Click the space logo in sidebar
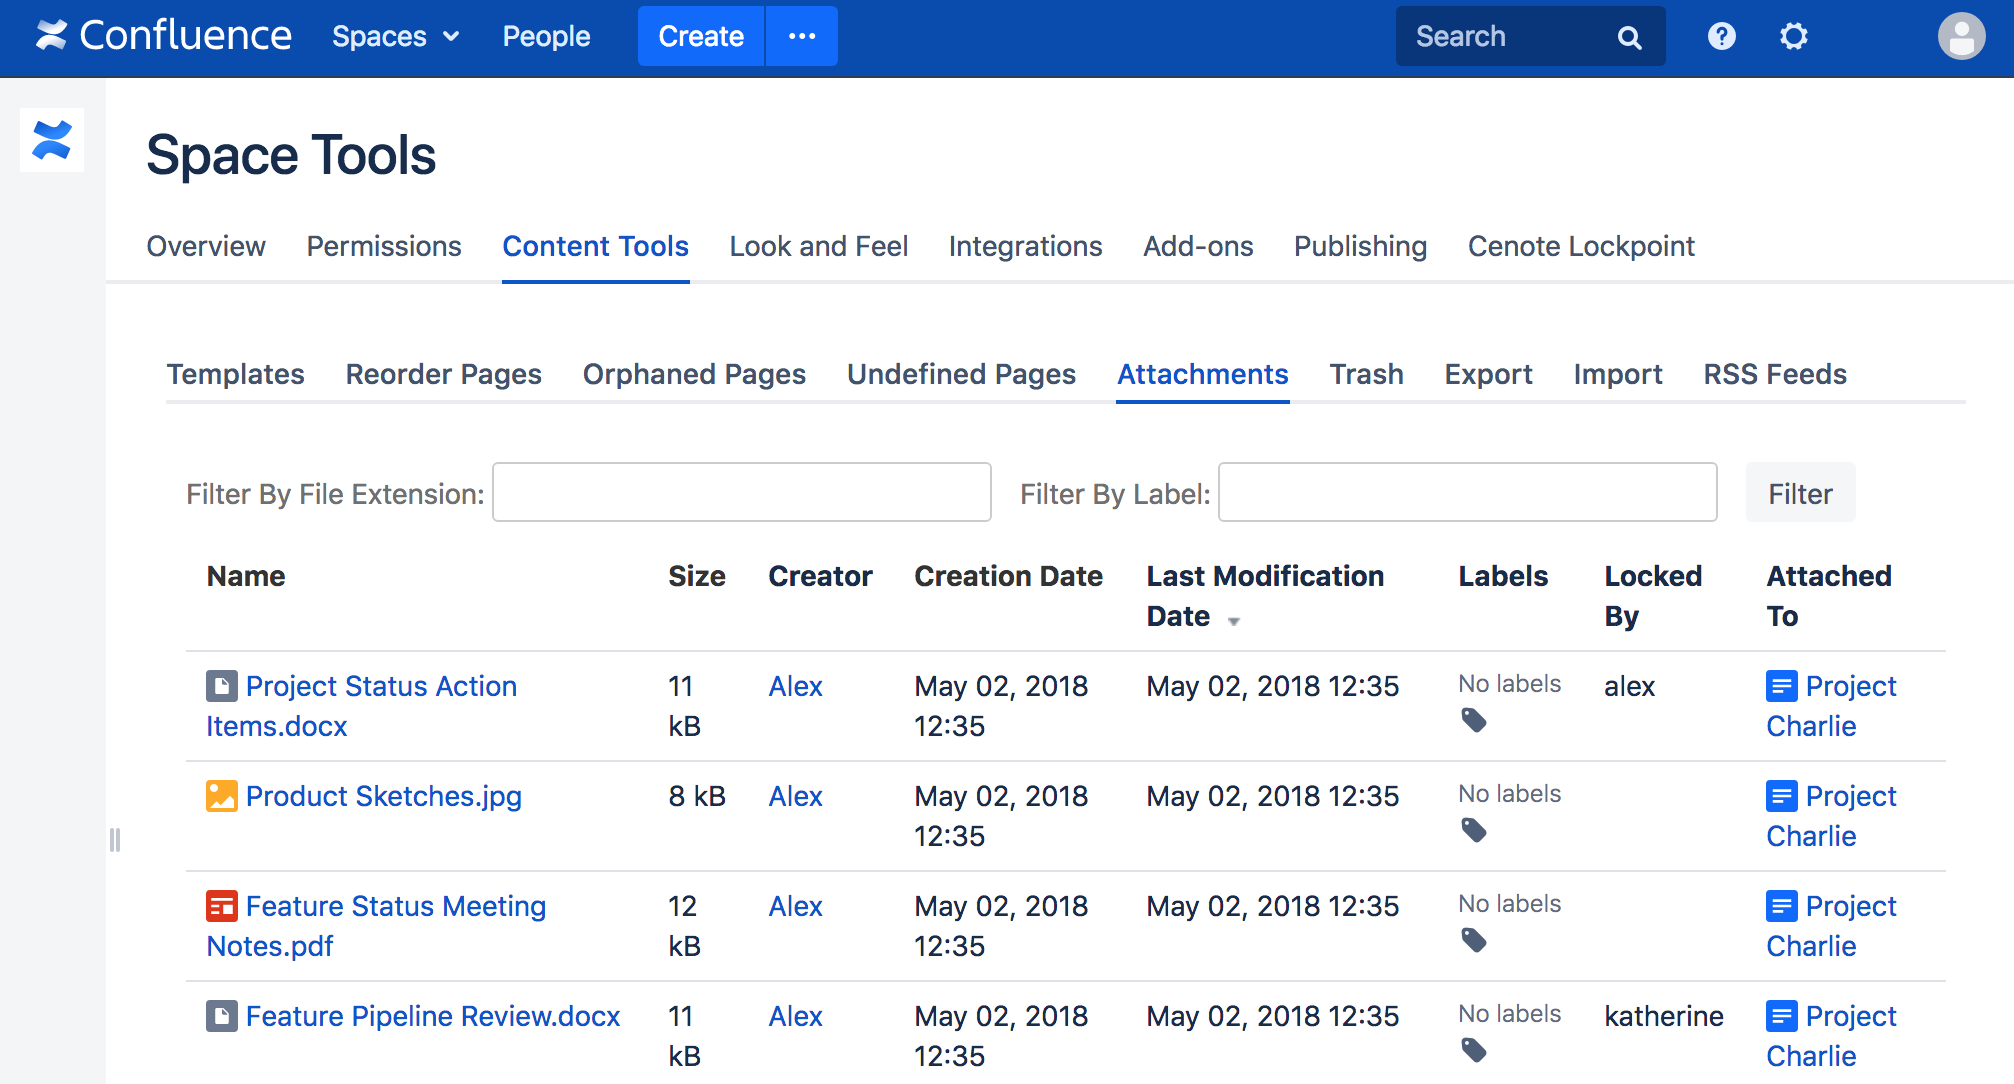The width and height of the screenshot is (2014, 1084). click(52, 140)
